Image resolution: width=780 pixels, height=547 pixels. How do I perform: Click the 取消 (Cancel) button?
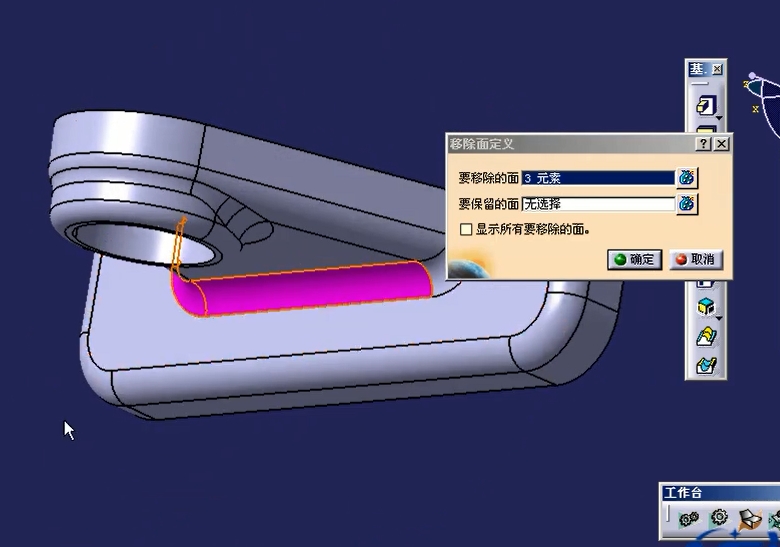click(x=695, y=260)
